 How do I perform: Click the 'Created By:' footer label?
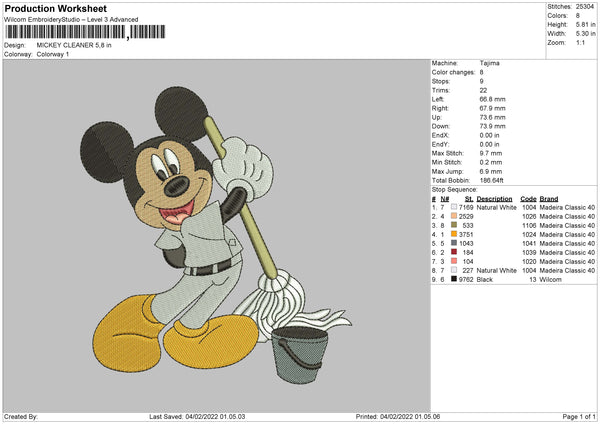point(21,416)
